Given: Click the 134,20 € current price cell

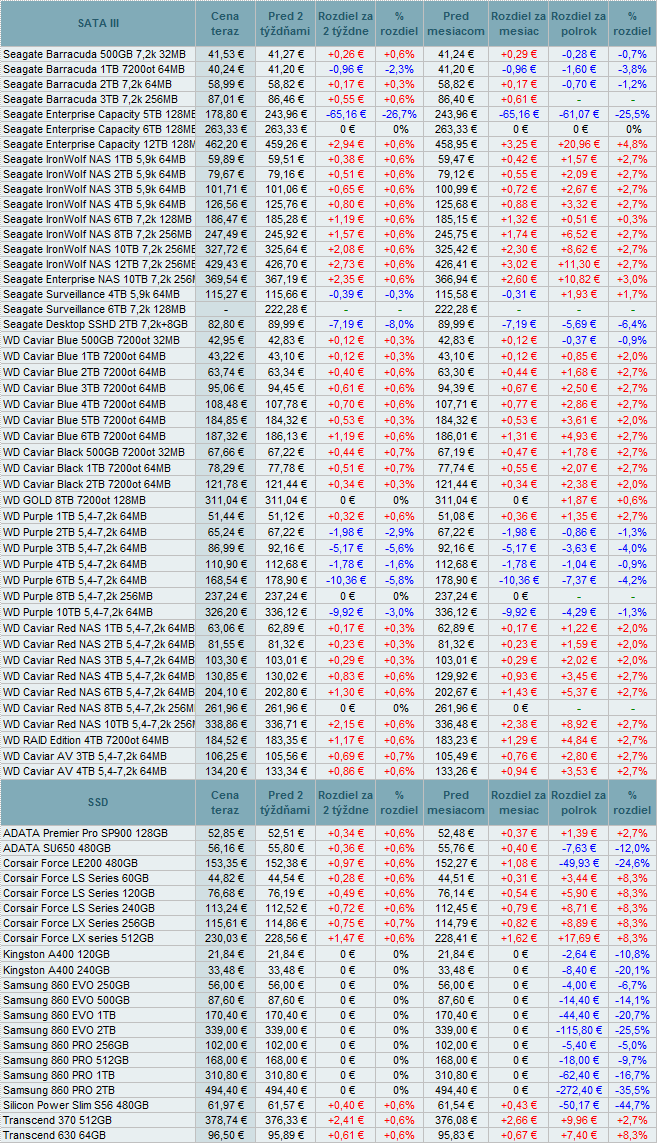Looking at the screenshot, I should [x=226, y=771].
